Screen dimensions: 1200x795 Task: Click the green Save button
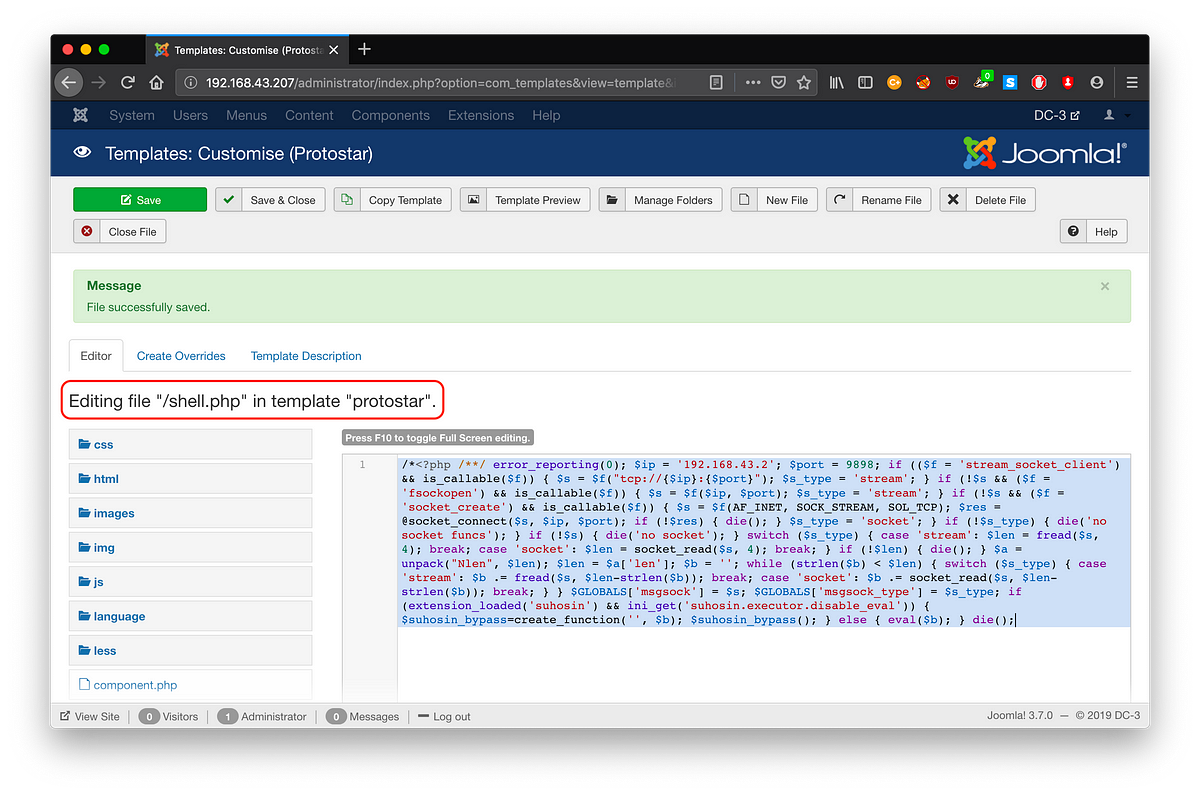tap(140, 200)
